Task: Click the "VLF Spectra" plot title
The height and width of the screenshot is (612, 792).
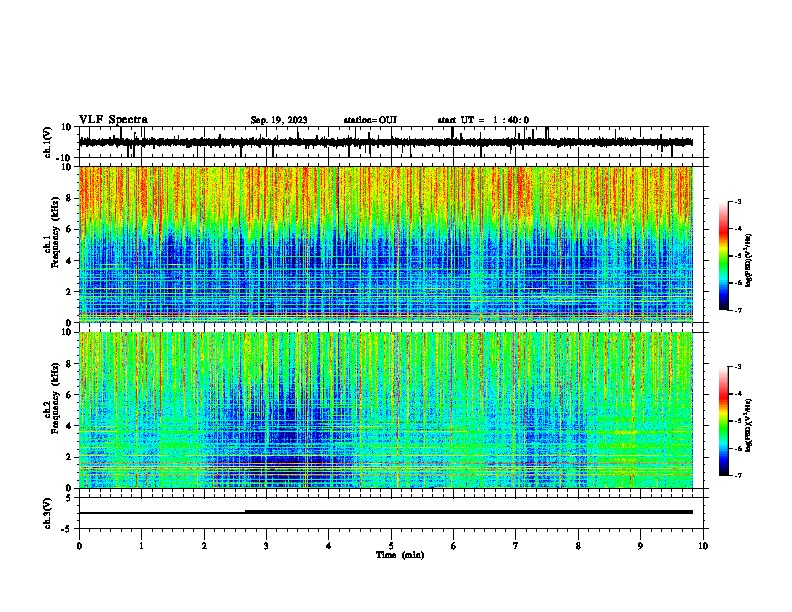Action: coord(113,120)
